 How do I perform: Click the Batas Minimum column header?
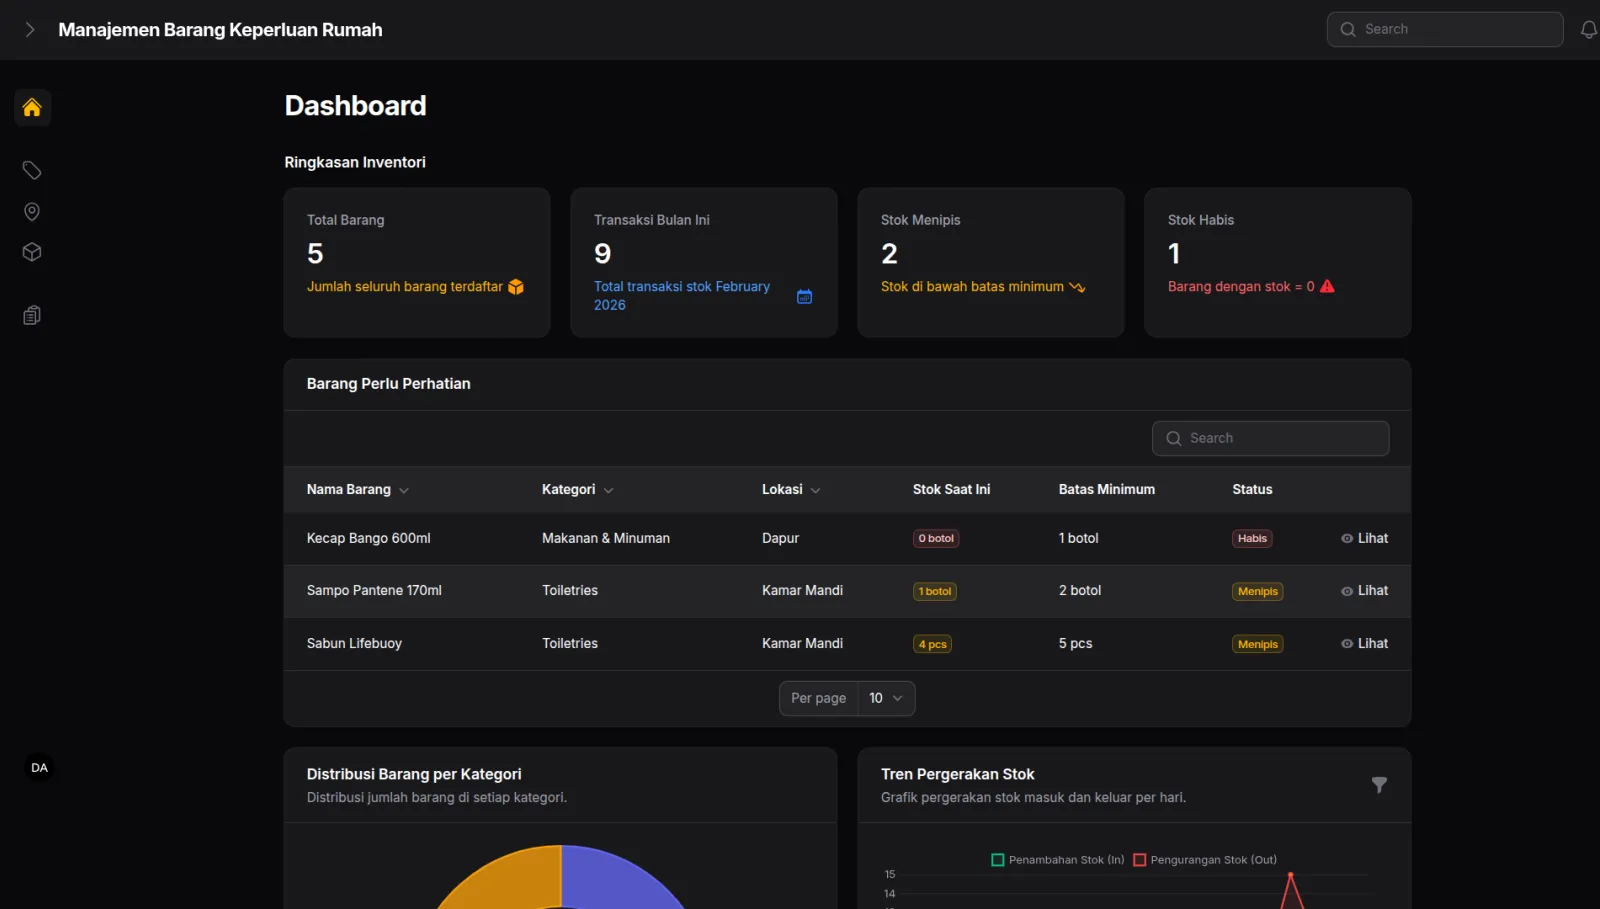pos(1106,489)
